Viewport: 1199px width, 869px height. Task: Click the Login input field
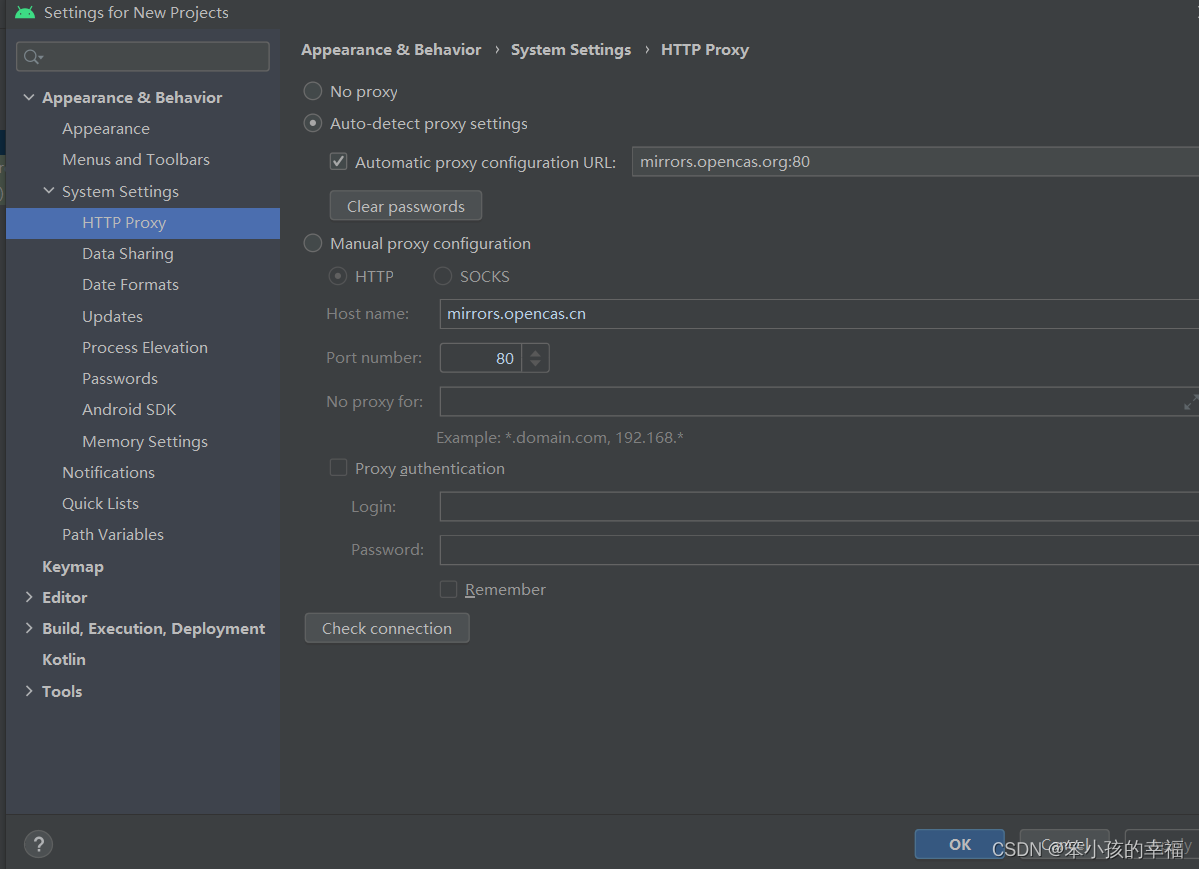tap(819, 506)
